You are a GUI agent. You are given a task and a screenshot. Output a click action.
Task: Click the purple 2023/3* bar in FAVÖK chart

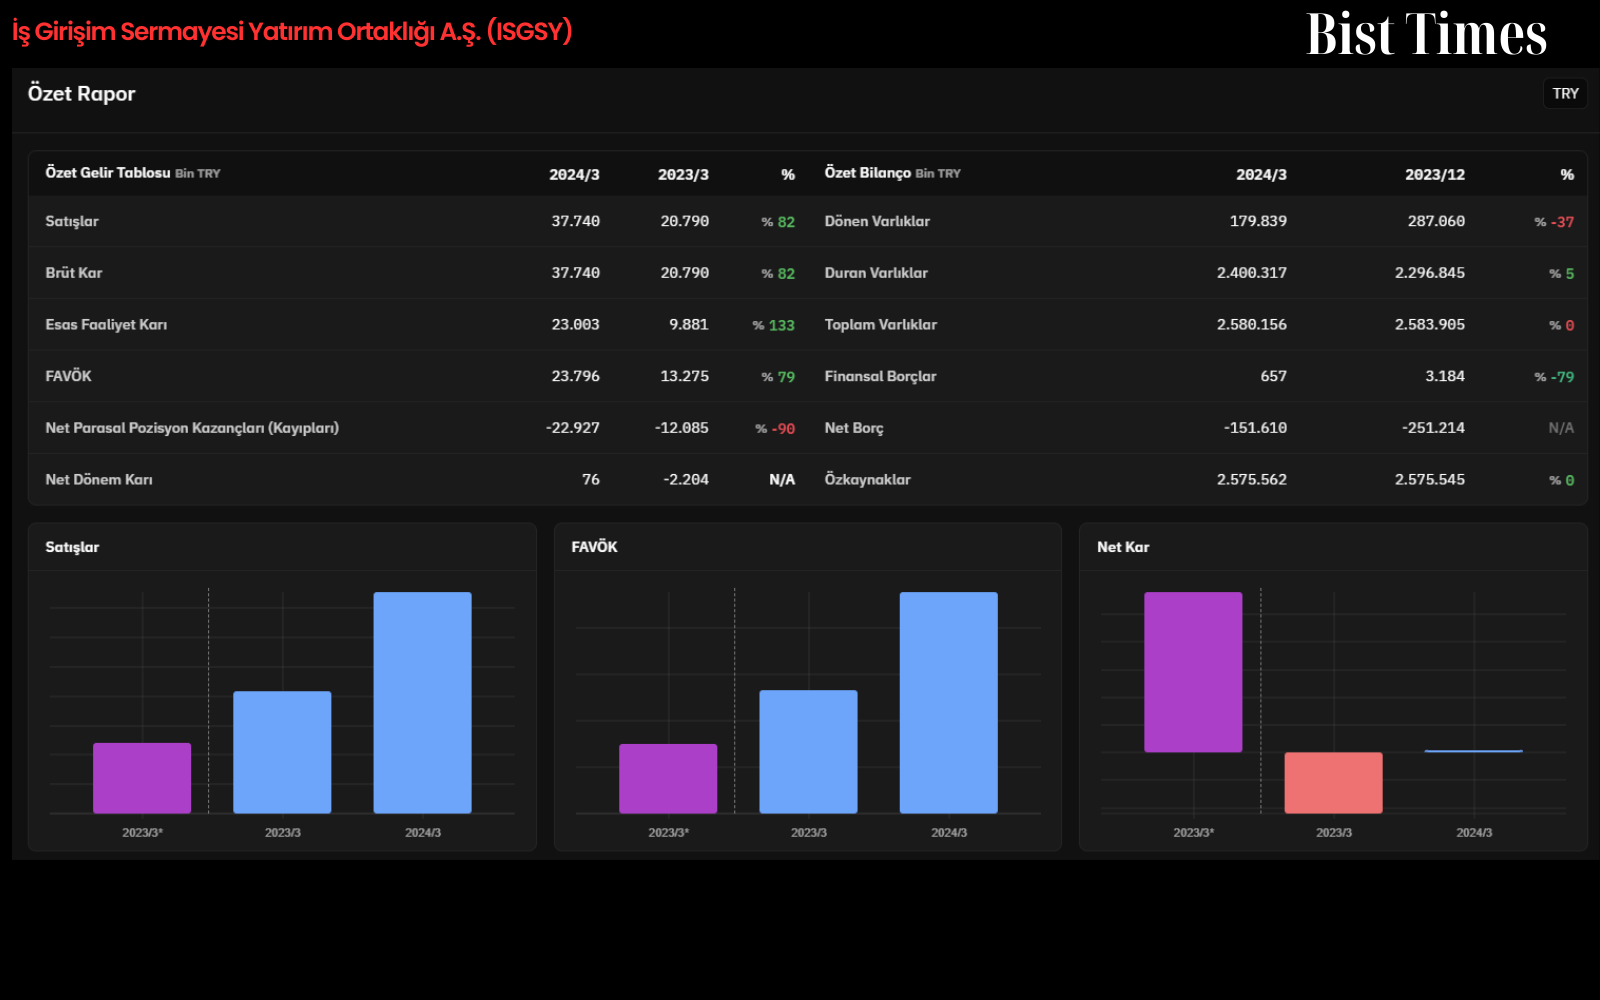click(668, 778)
